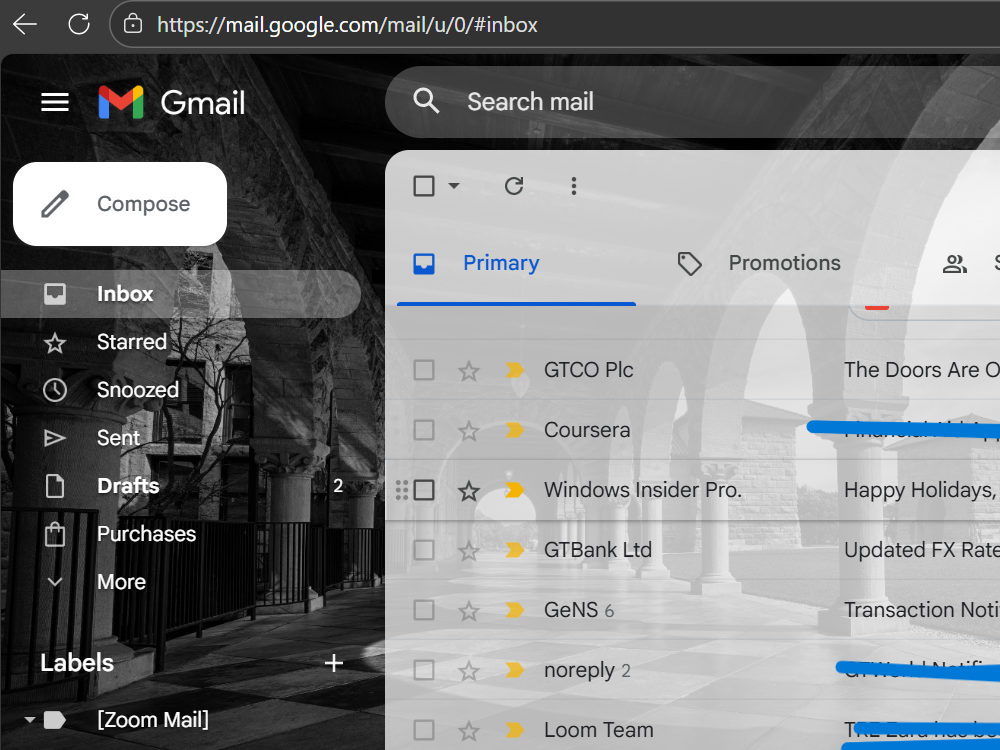The image size is (1000, 750).
Task: Toggle importance marker on GTCO Plc email
Action: pos(514,370)
